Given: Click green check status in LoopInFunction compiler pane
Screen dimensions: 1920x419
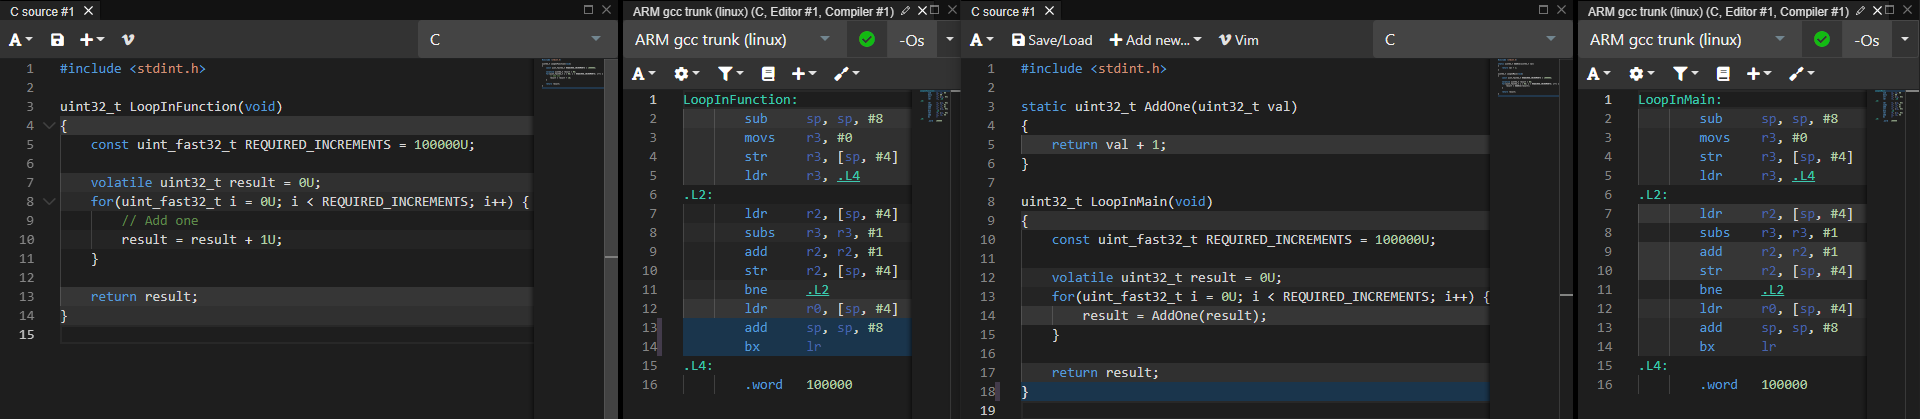Looking at the screenshot, I should pyautogui.click(x=867, y=40).
